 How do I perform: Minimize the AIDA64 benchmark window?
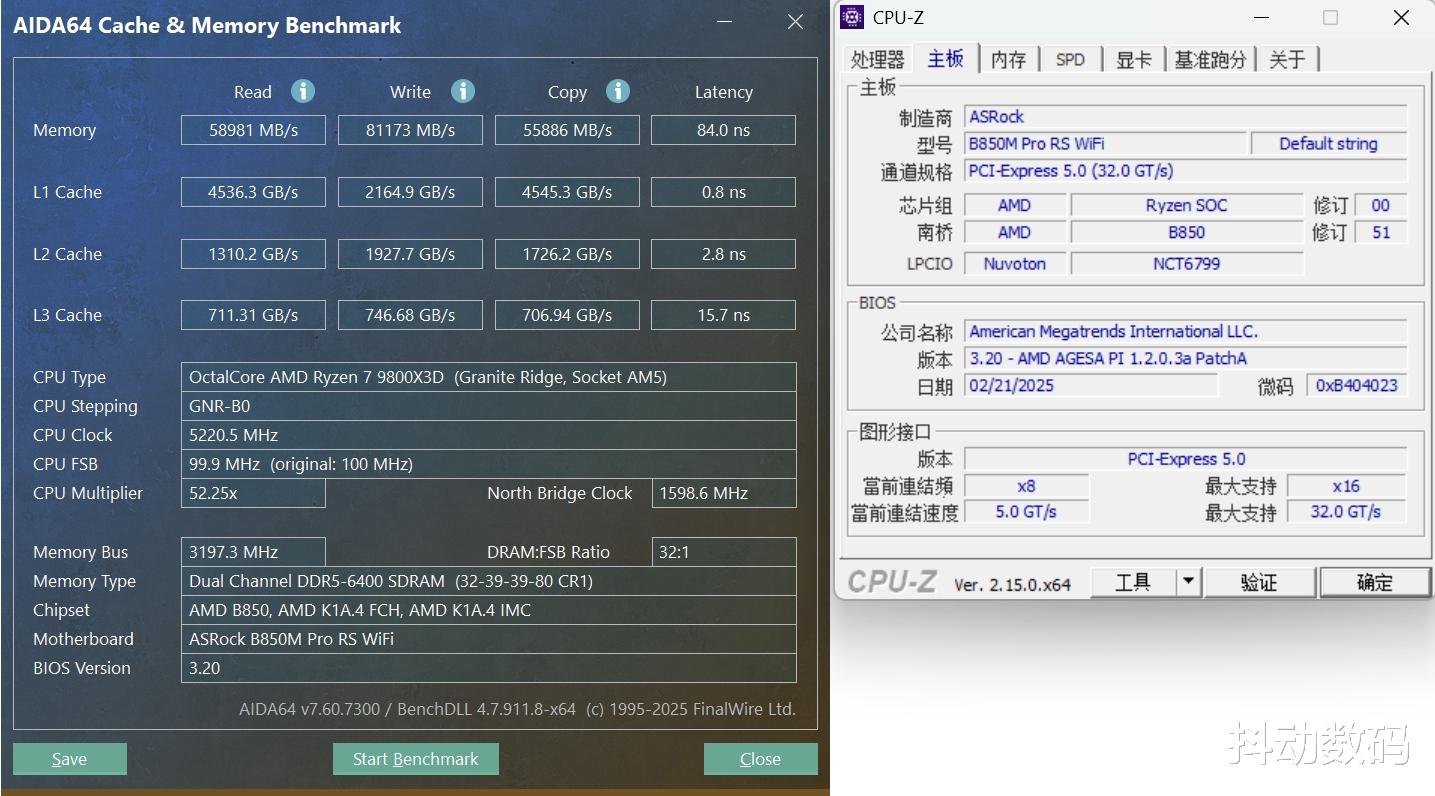(726, 22)
